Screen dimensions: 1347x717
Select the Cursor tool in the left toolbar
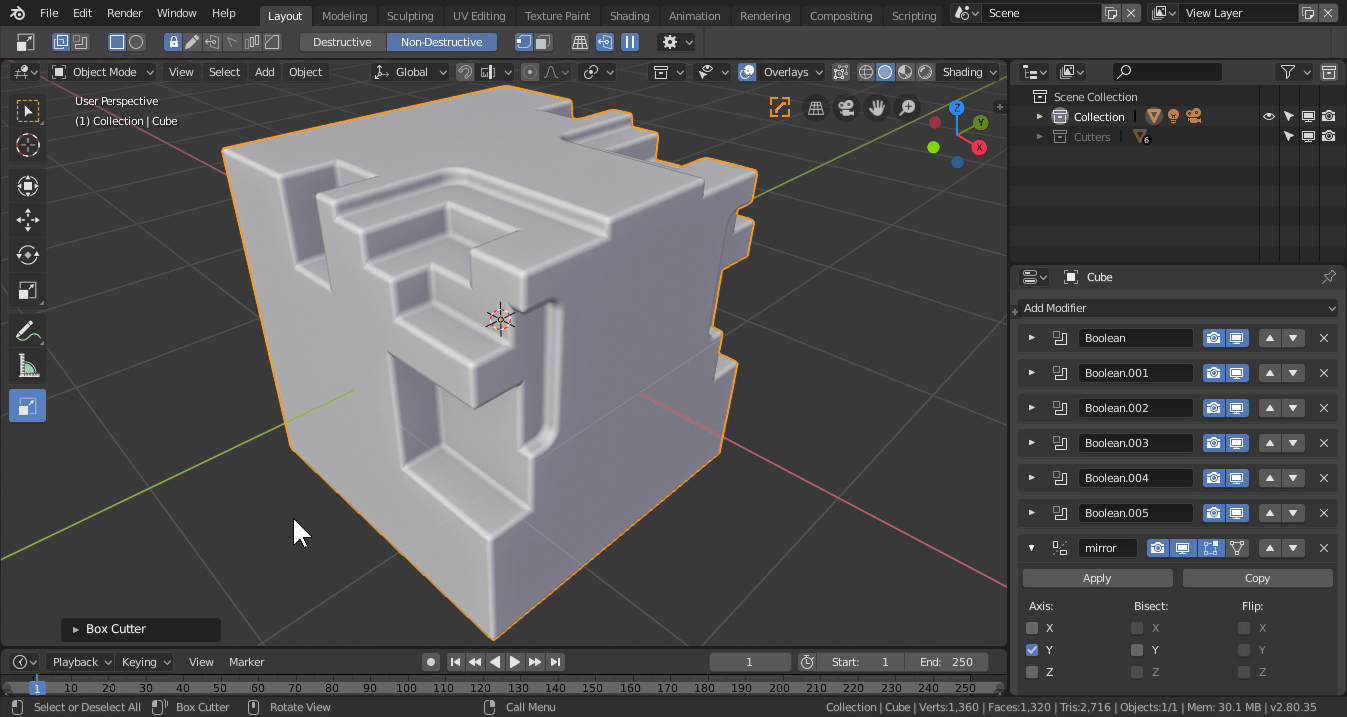(x=27, y=146)
